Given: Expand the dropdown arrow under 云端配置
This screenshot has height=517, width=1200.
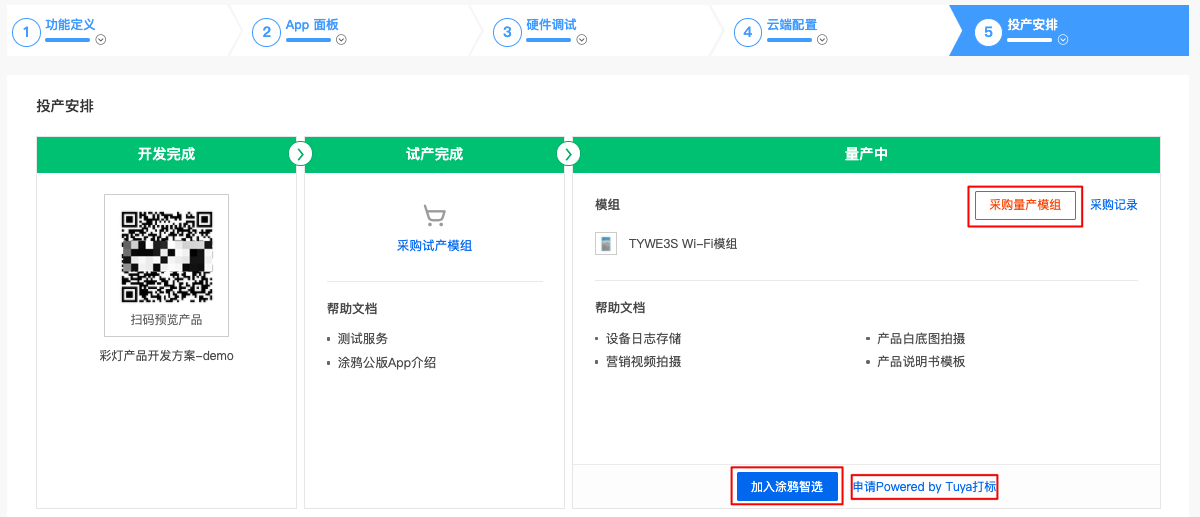Looking at the screenshot, I should point(822,40).
